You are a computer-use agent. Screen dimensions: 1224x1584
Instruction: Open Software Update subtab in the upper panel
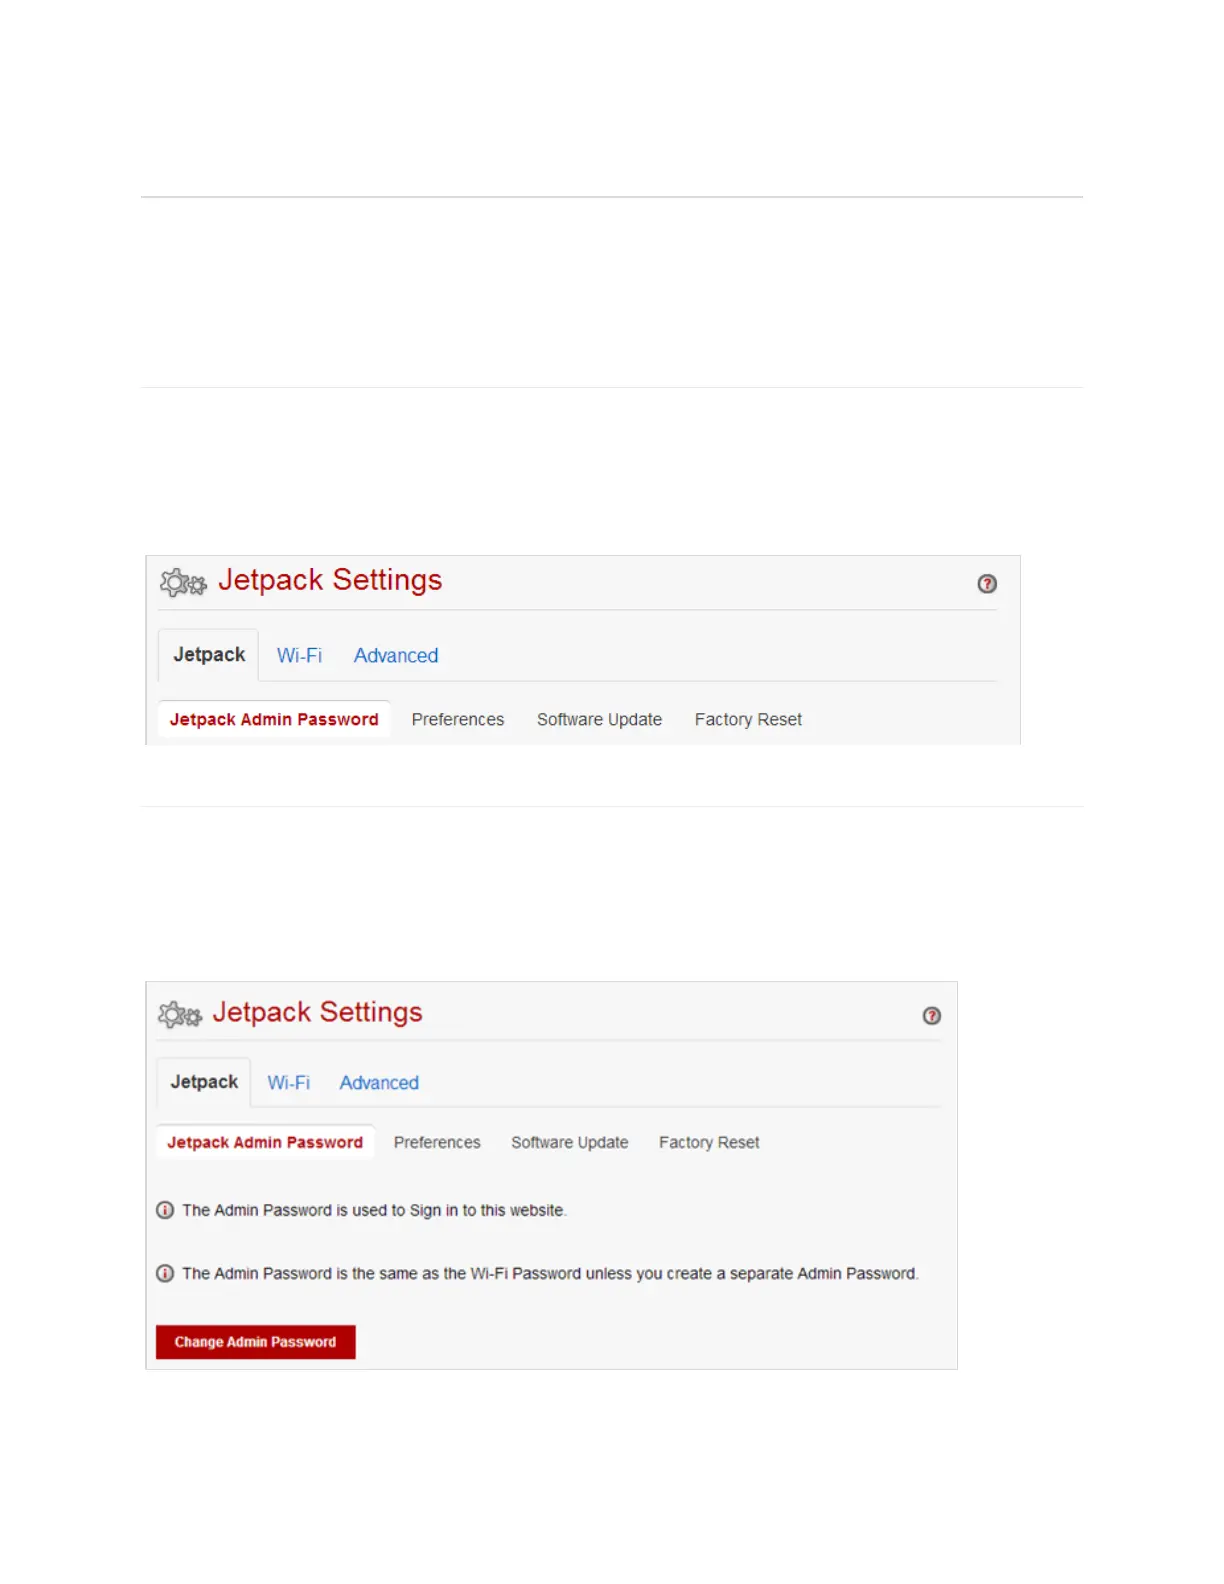pyautogui.click(x=599, y=720)
